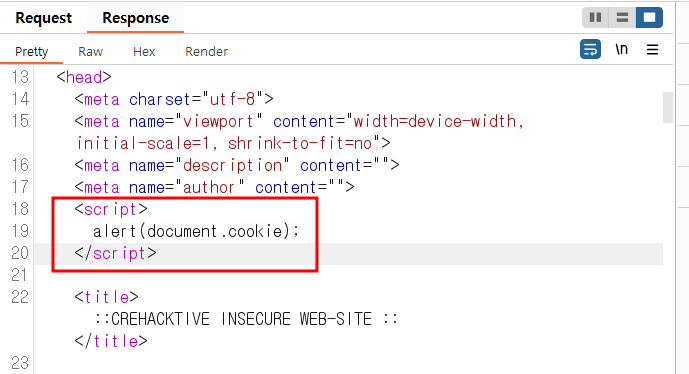Select the stacked horizontal layout icon

pyautogui.click(x=622, y=18)
